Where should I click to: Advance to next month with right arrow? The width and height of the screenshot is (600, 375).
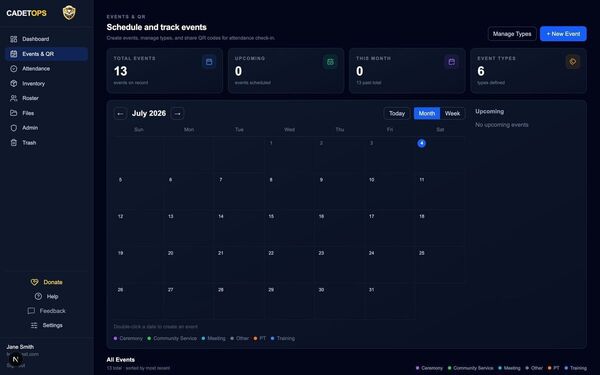coord(178,114)
